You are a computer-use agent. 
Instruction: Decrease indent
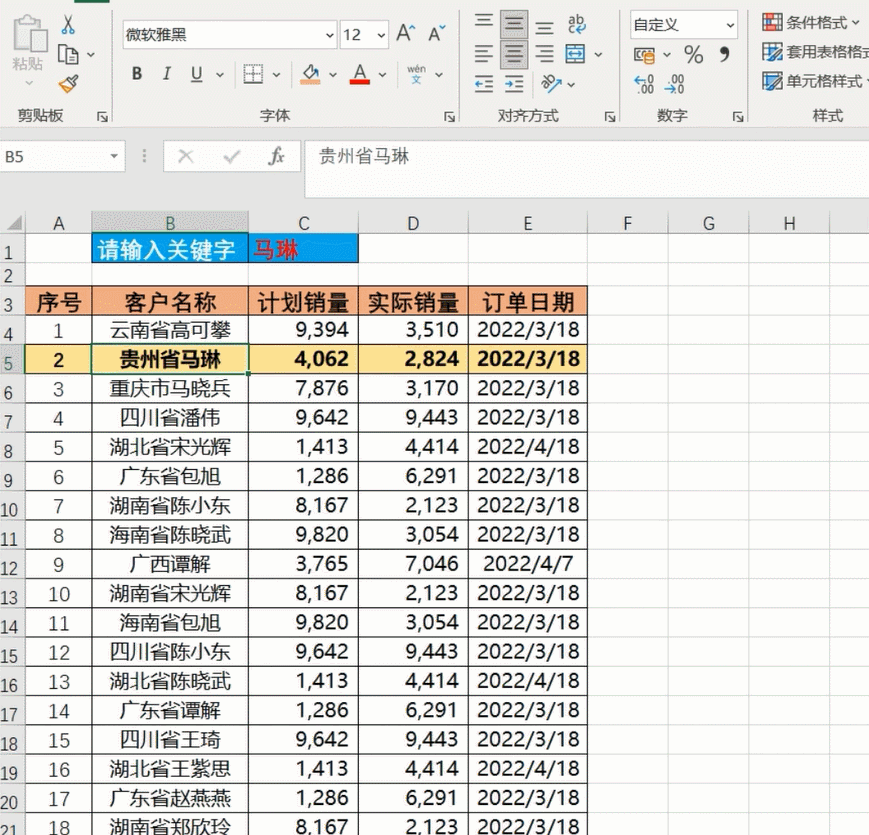pos(484,84)
